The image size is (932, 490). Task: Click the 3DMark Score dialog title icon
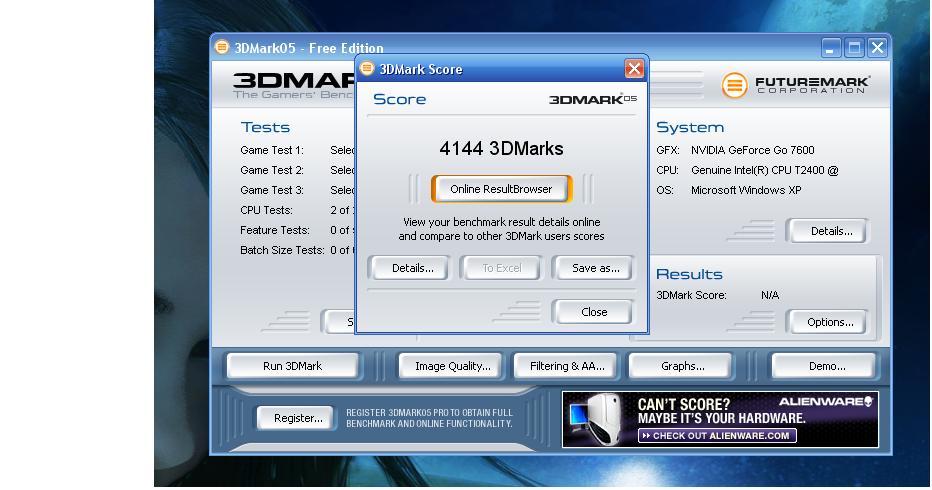[367, 68]
